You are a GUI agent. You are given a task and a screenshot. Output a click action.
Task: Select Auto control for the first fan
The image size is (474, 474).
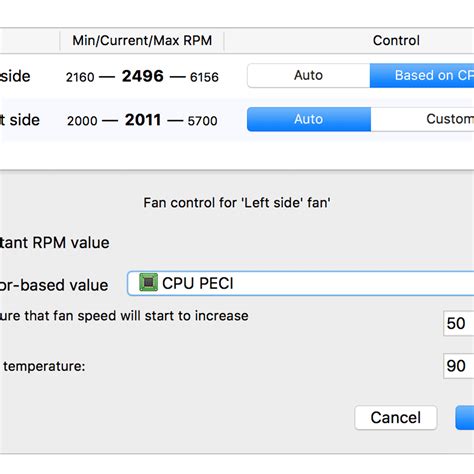coord(309,76)
